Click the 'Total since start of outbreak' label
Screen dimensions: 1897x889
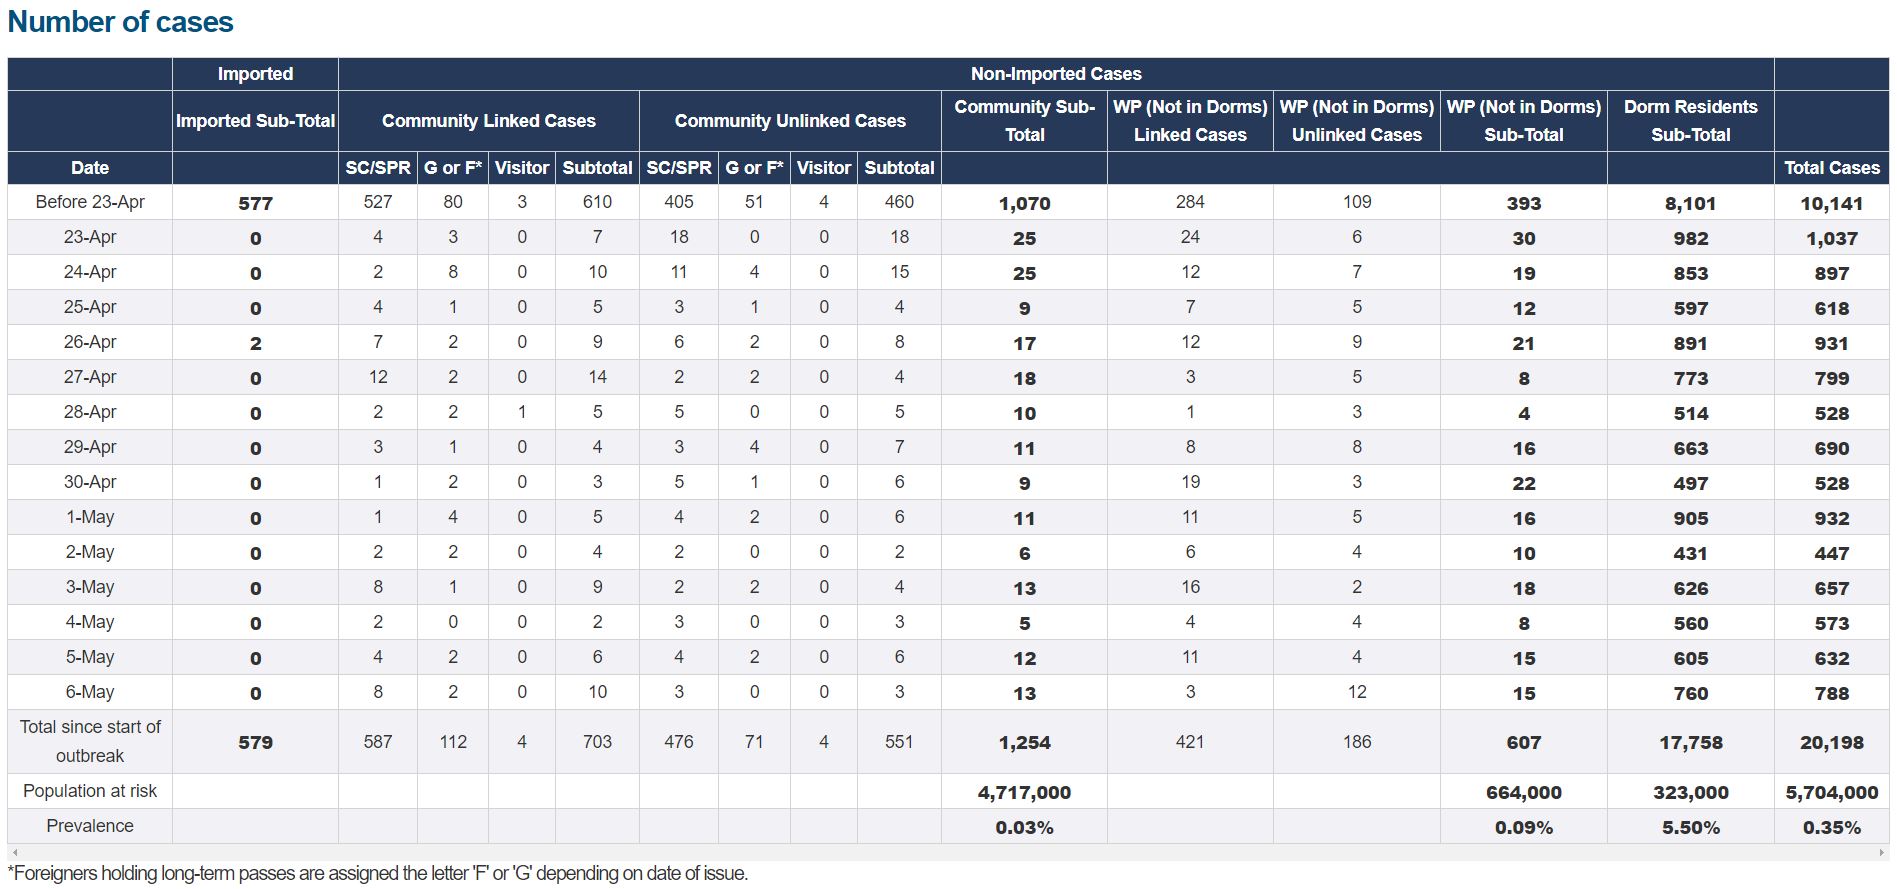[90, 741]
